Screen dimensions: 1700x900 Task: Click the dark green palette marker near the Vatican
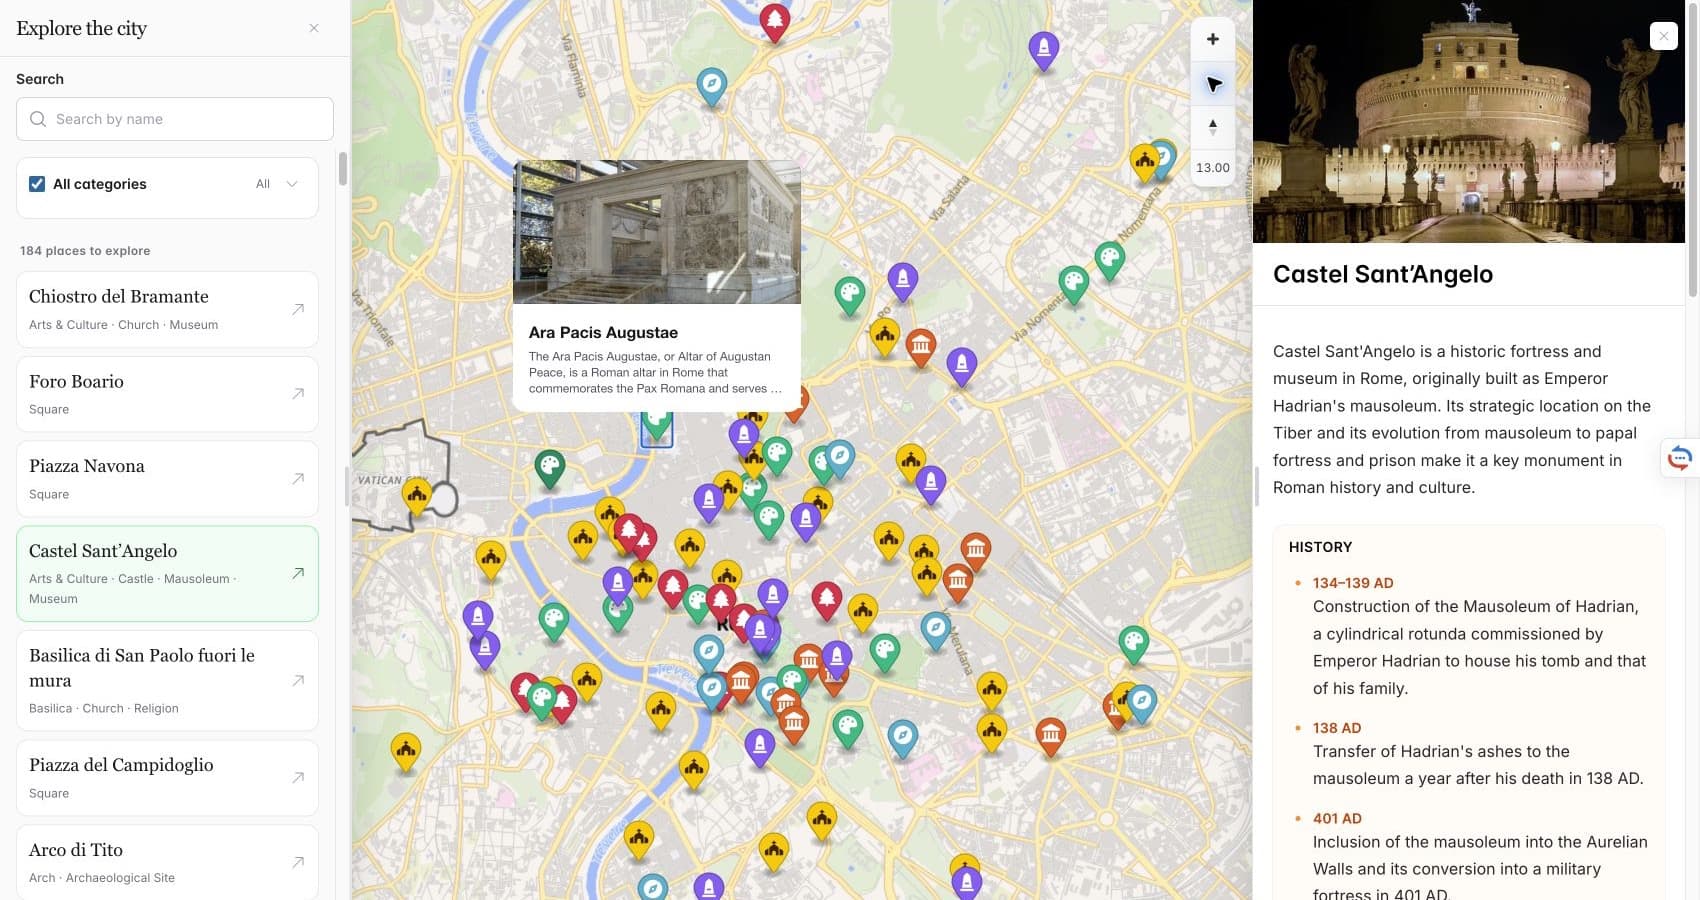point(549,467)
